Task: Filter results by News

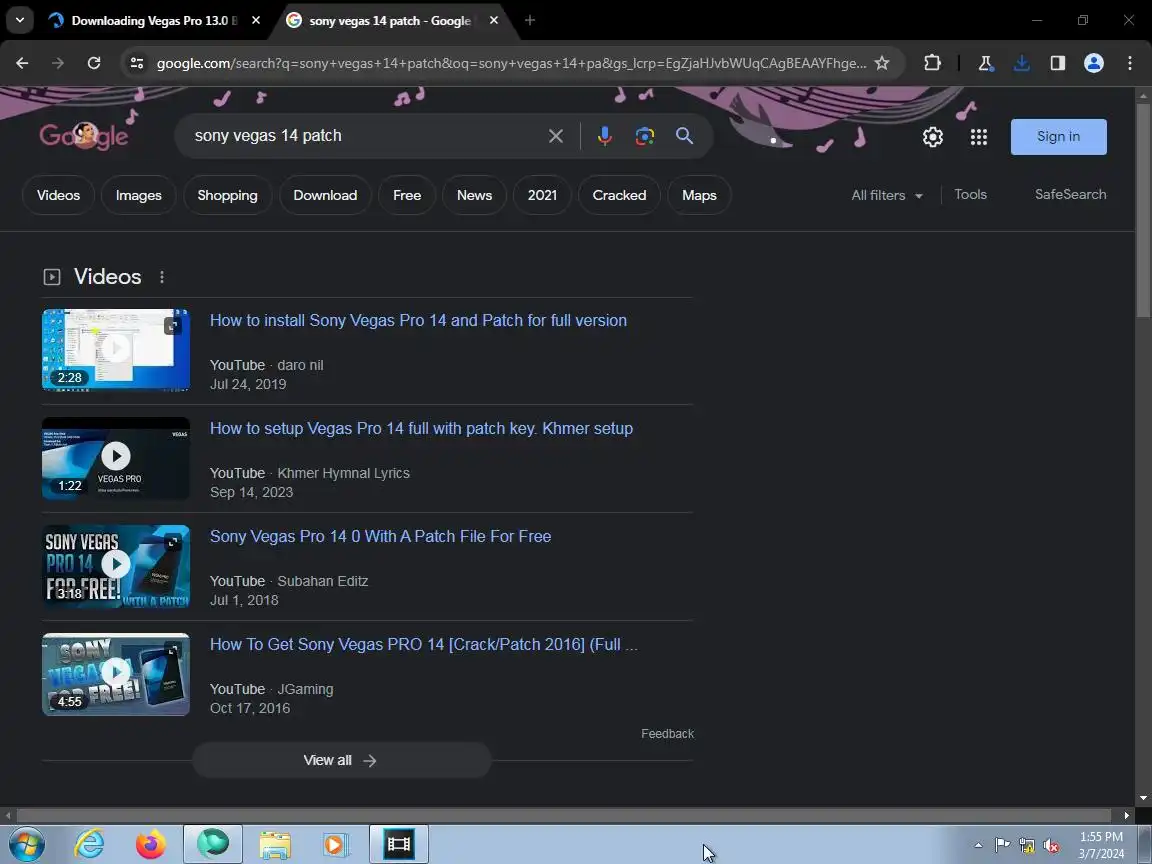Action: tap(475, 195)
